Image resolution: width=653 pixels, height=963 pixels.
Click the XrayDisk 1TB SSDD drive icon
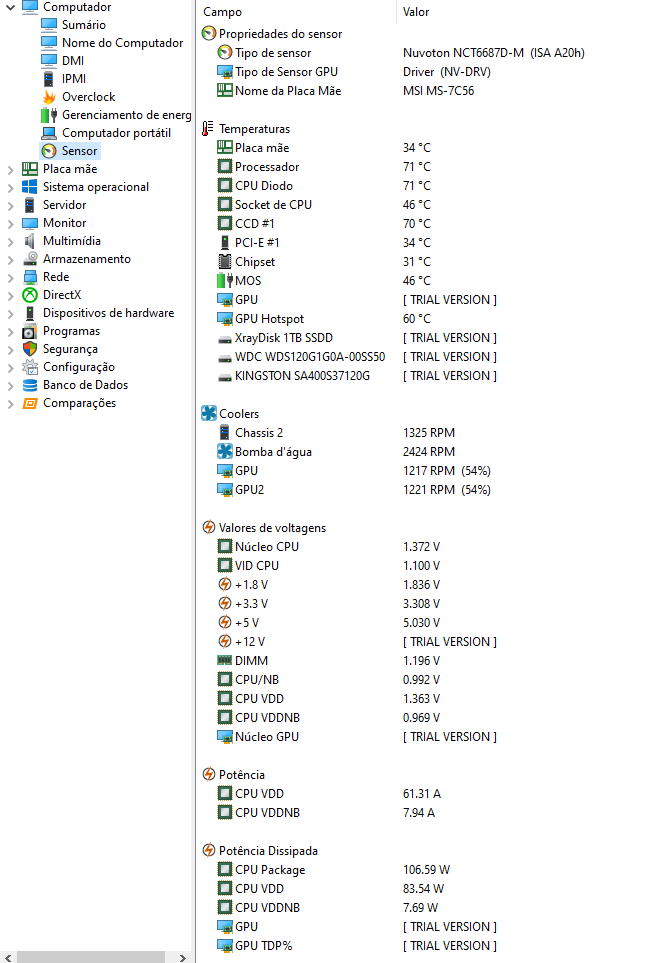click(x=225, y=338)
